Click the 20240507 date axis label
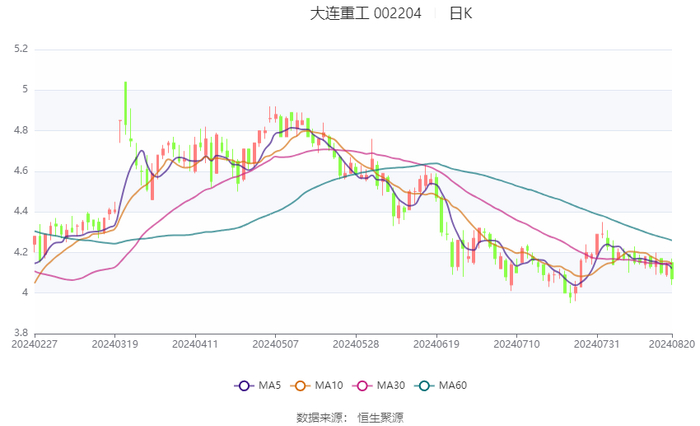Image resolution: width=700 pixels, height=426 pixels. tap(275, 344)
